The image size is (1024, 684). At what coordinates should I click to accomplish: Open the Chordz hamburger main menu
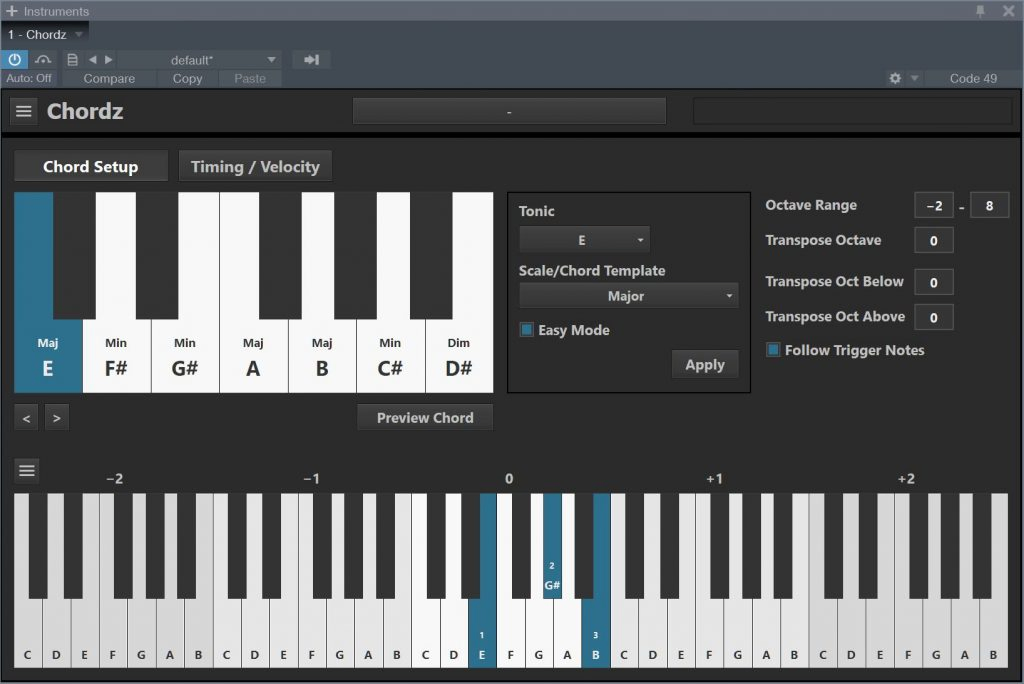click(x=24, y=111)
